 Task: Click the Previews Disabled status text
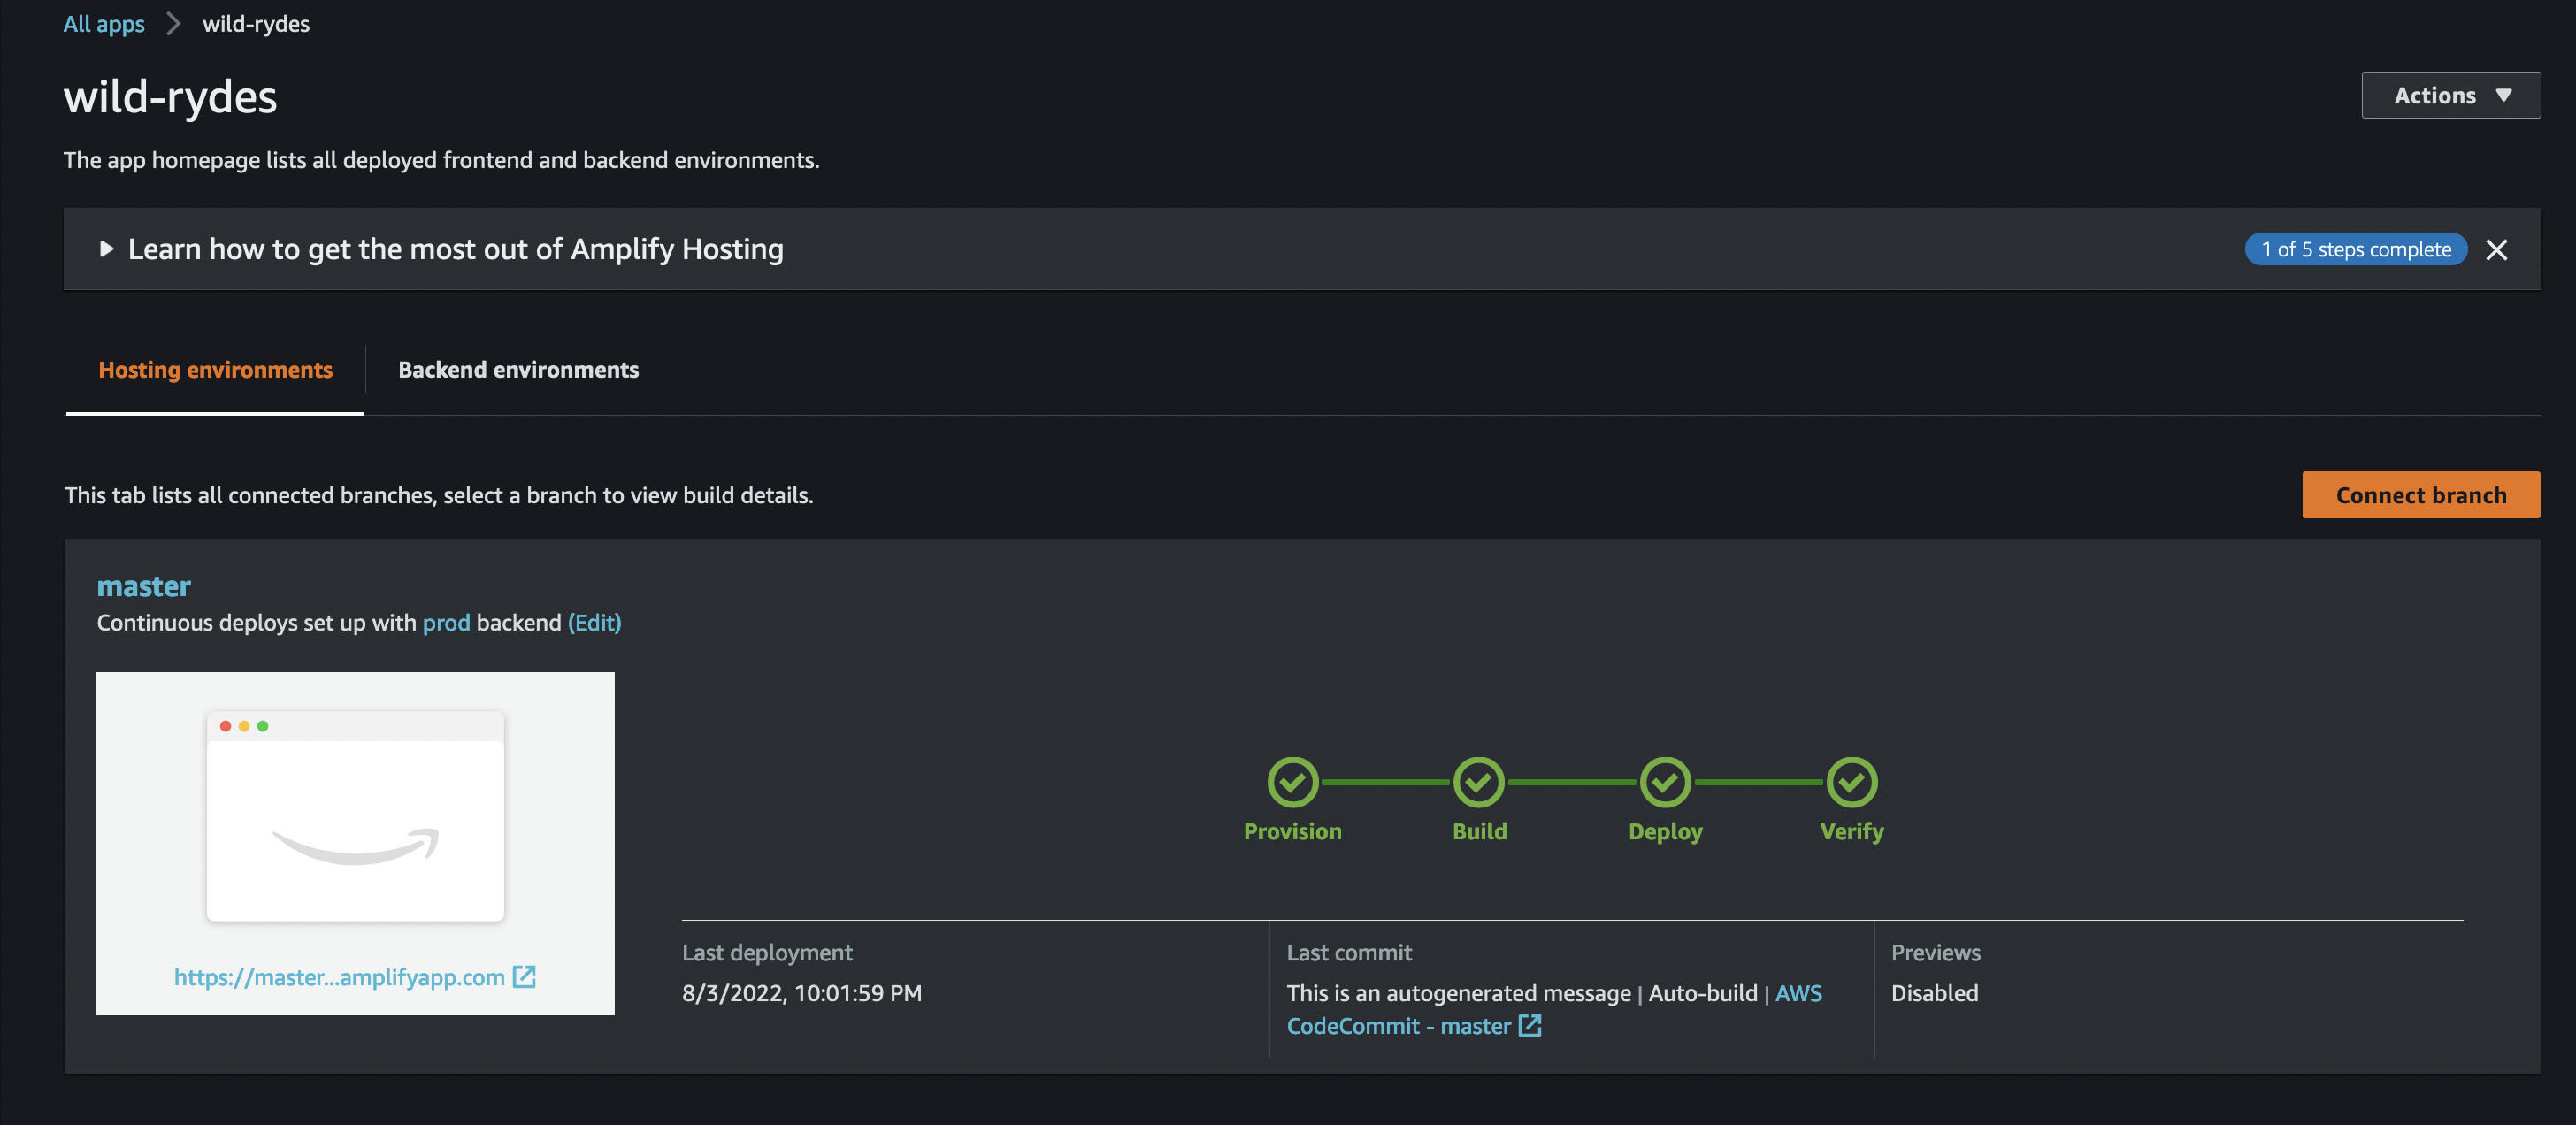click(1935, 993)
